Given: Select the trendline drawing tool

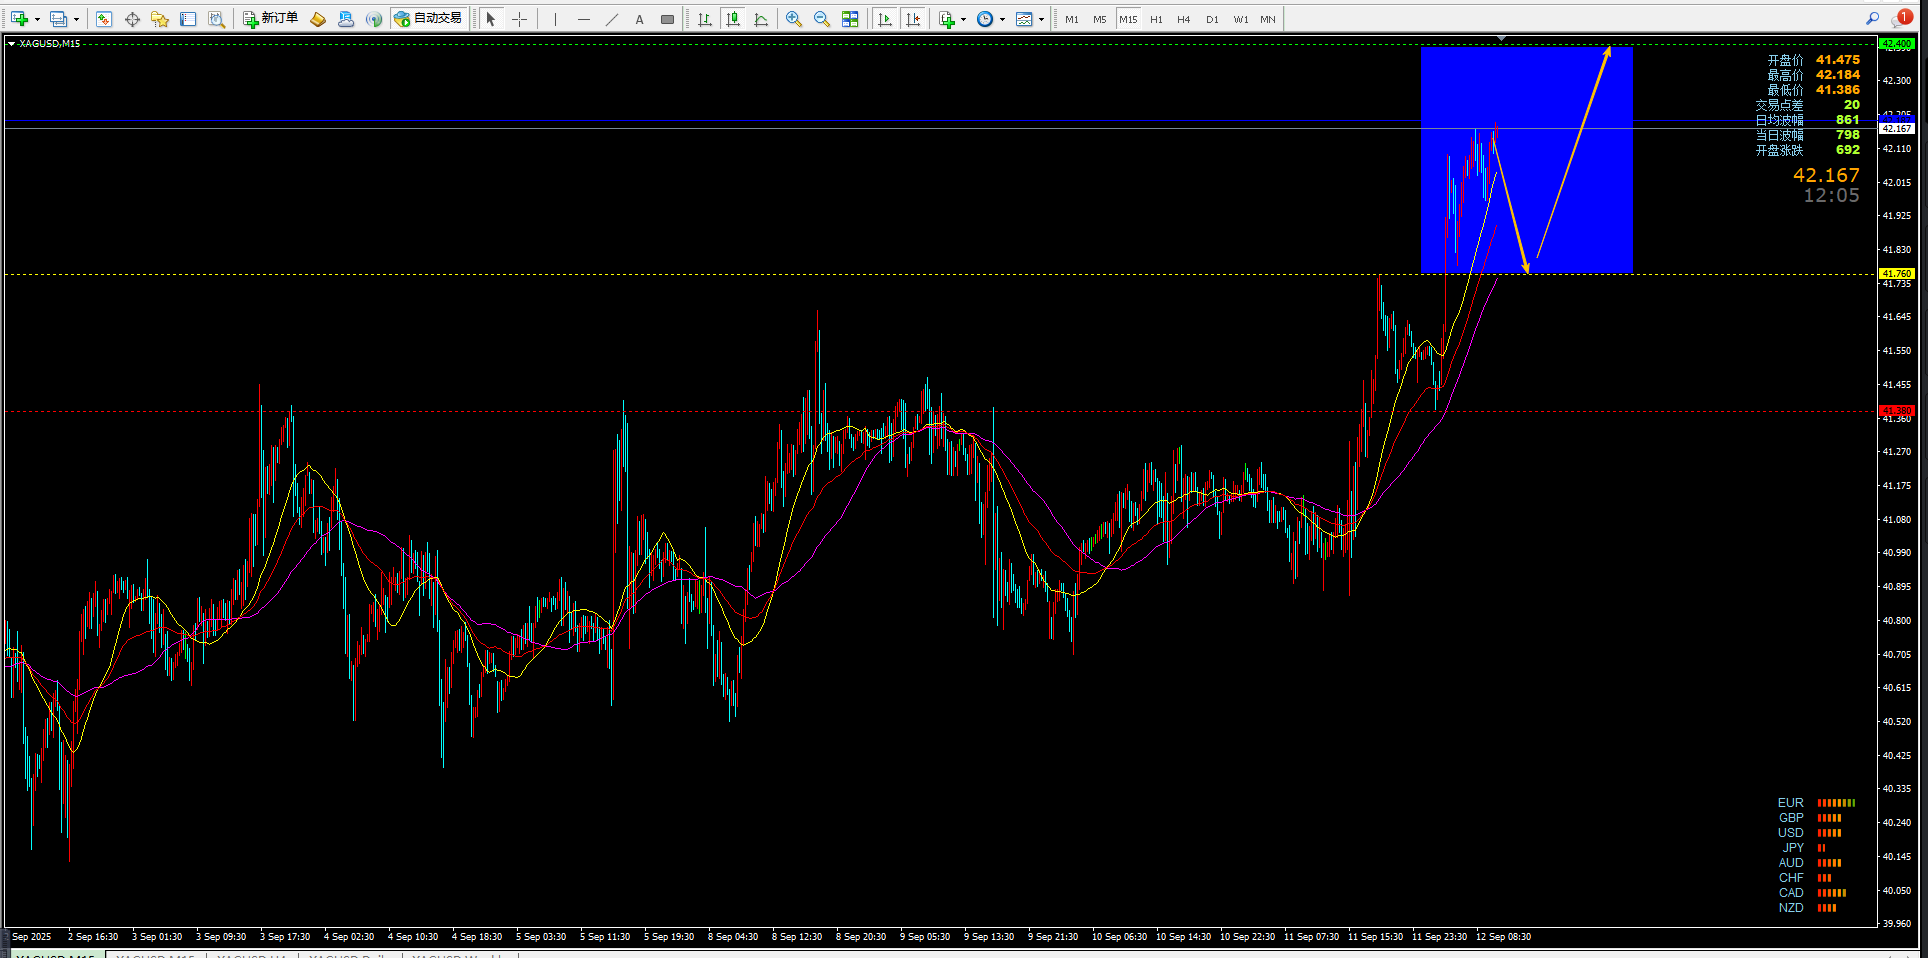Looking at the screenshot, I should tap(612, 19).
